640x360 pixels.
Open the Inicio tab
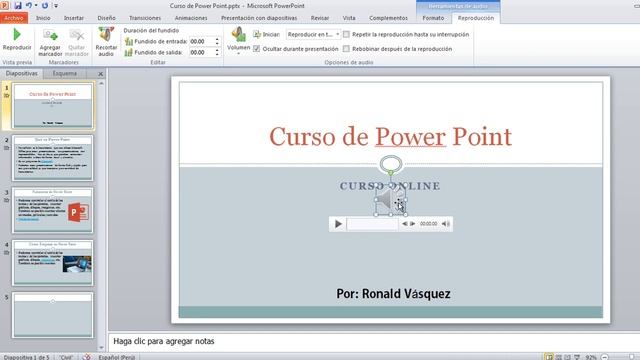43,18
